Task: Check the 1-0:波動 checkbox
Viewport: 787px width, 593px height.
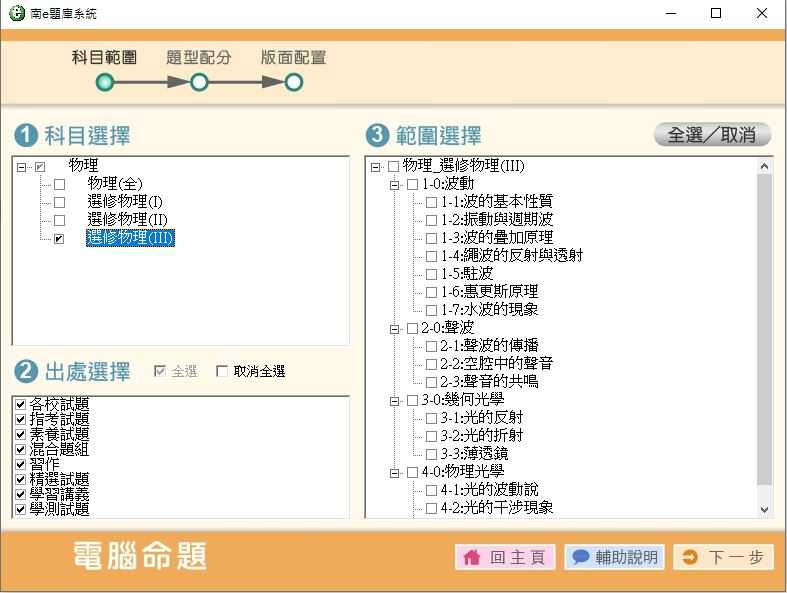Action: (x=412, y=184)
